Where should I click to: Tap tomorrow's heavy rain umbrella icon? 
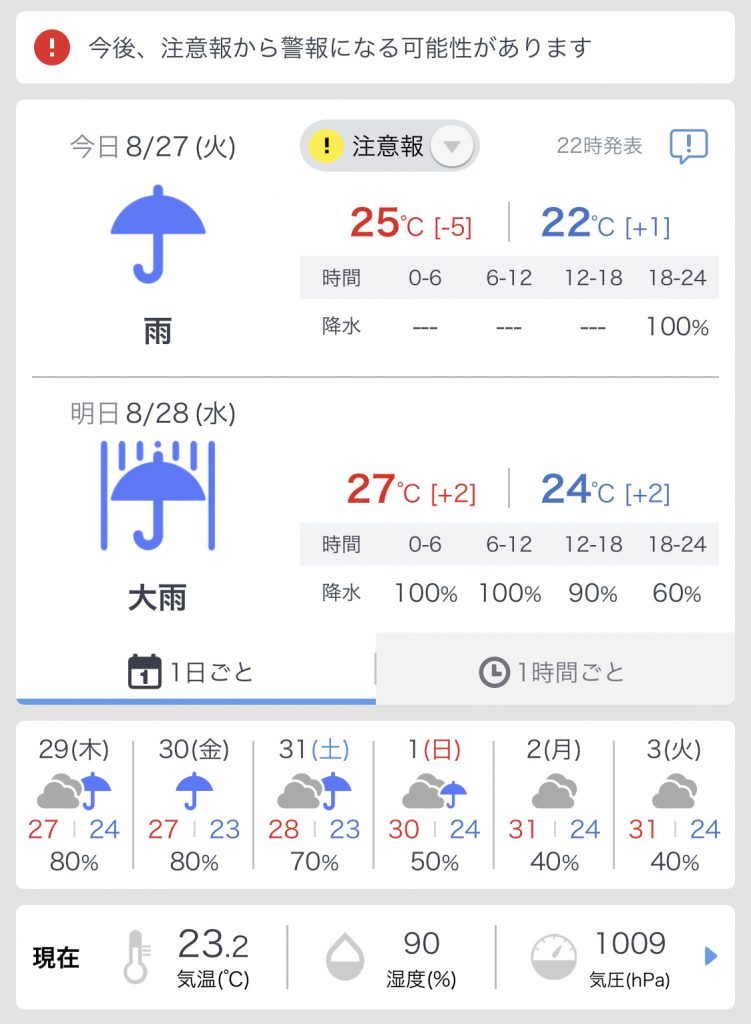click(157, 496)
